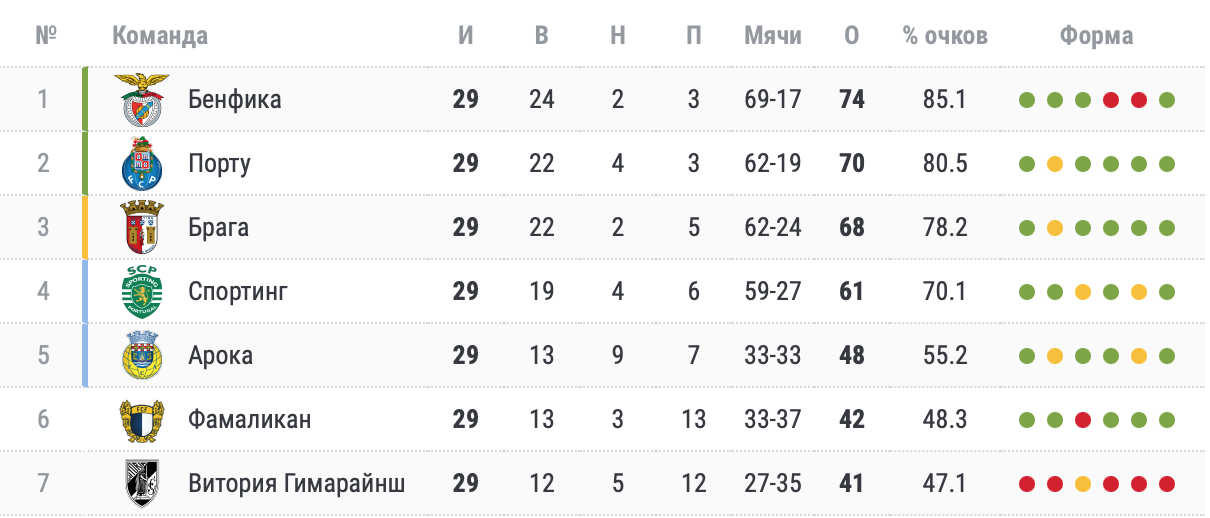Click the Braga club crest
Image resolution: width=1210 pixels, height=518 pixels.
tap(142, 228)
